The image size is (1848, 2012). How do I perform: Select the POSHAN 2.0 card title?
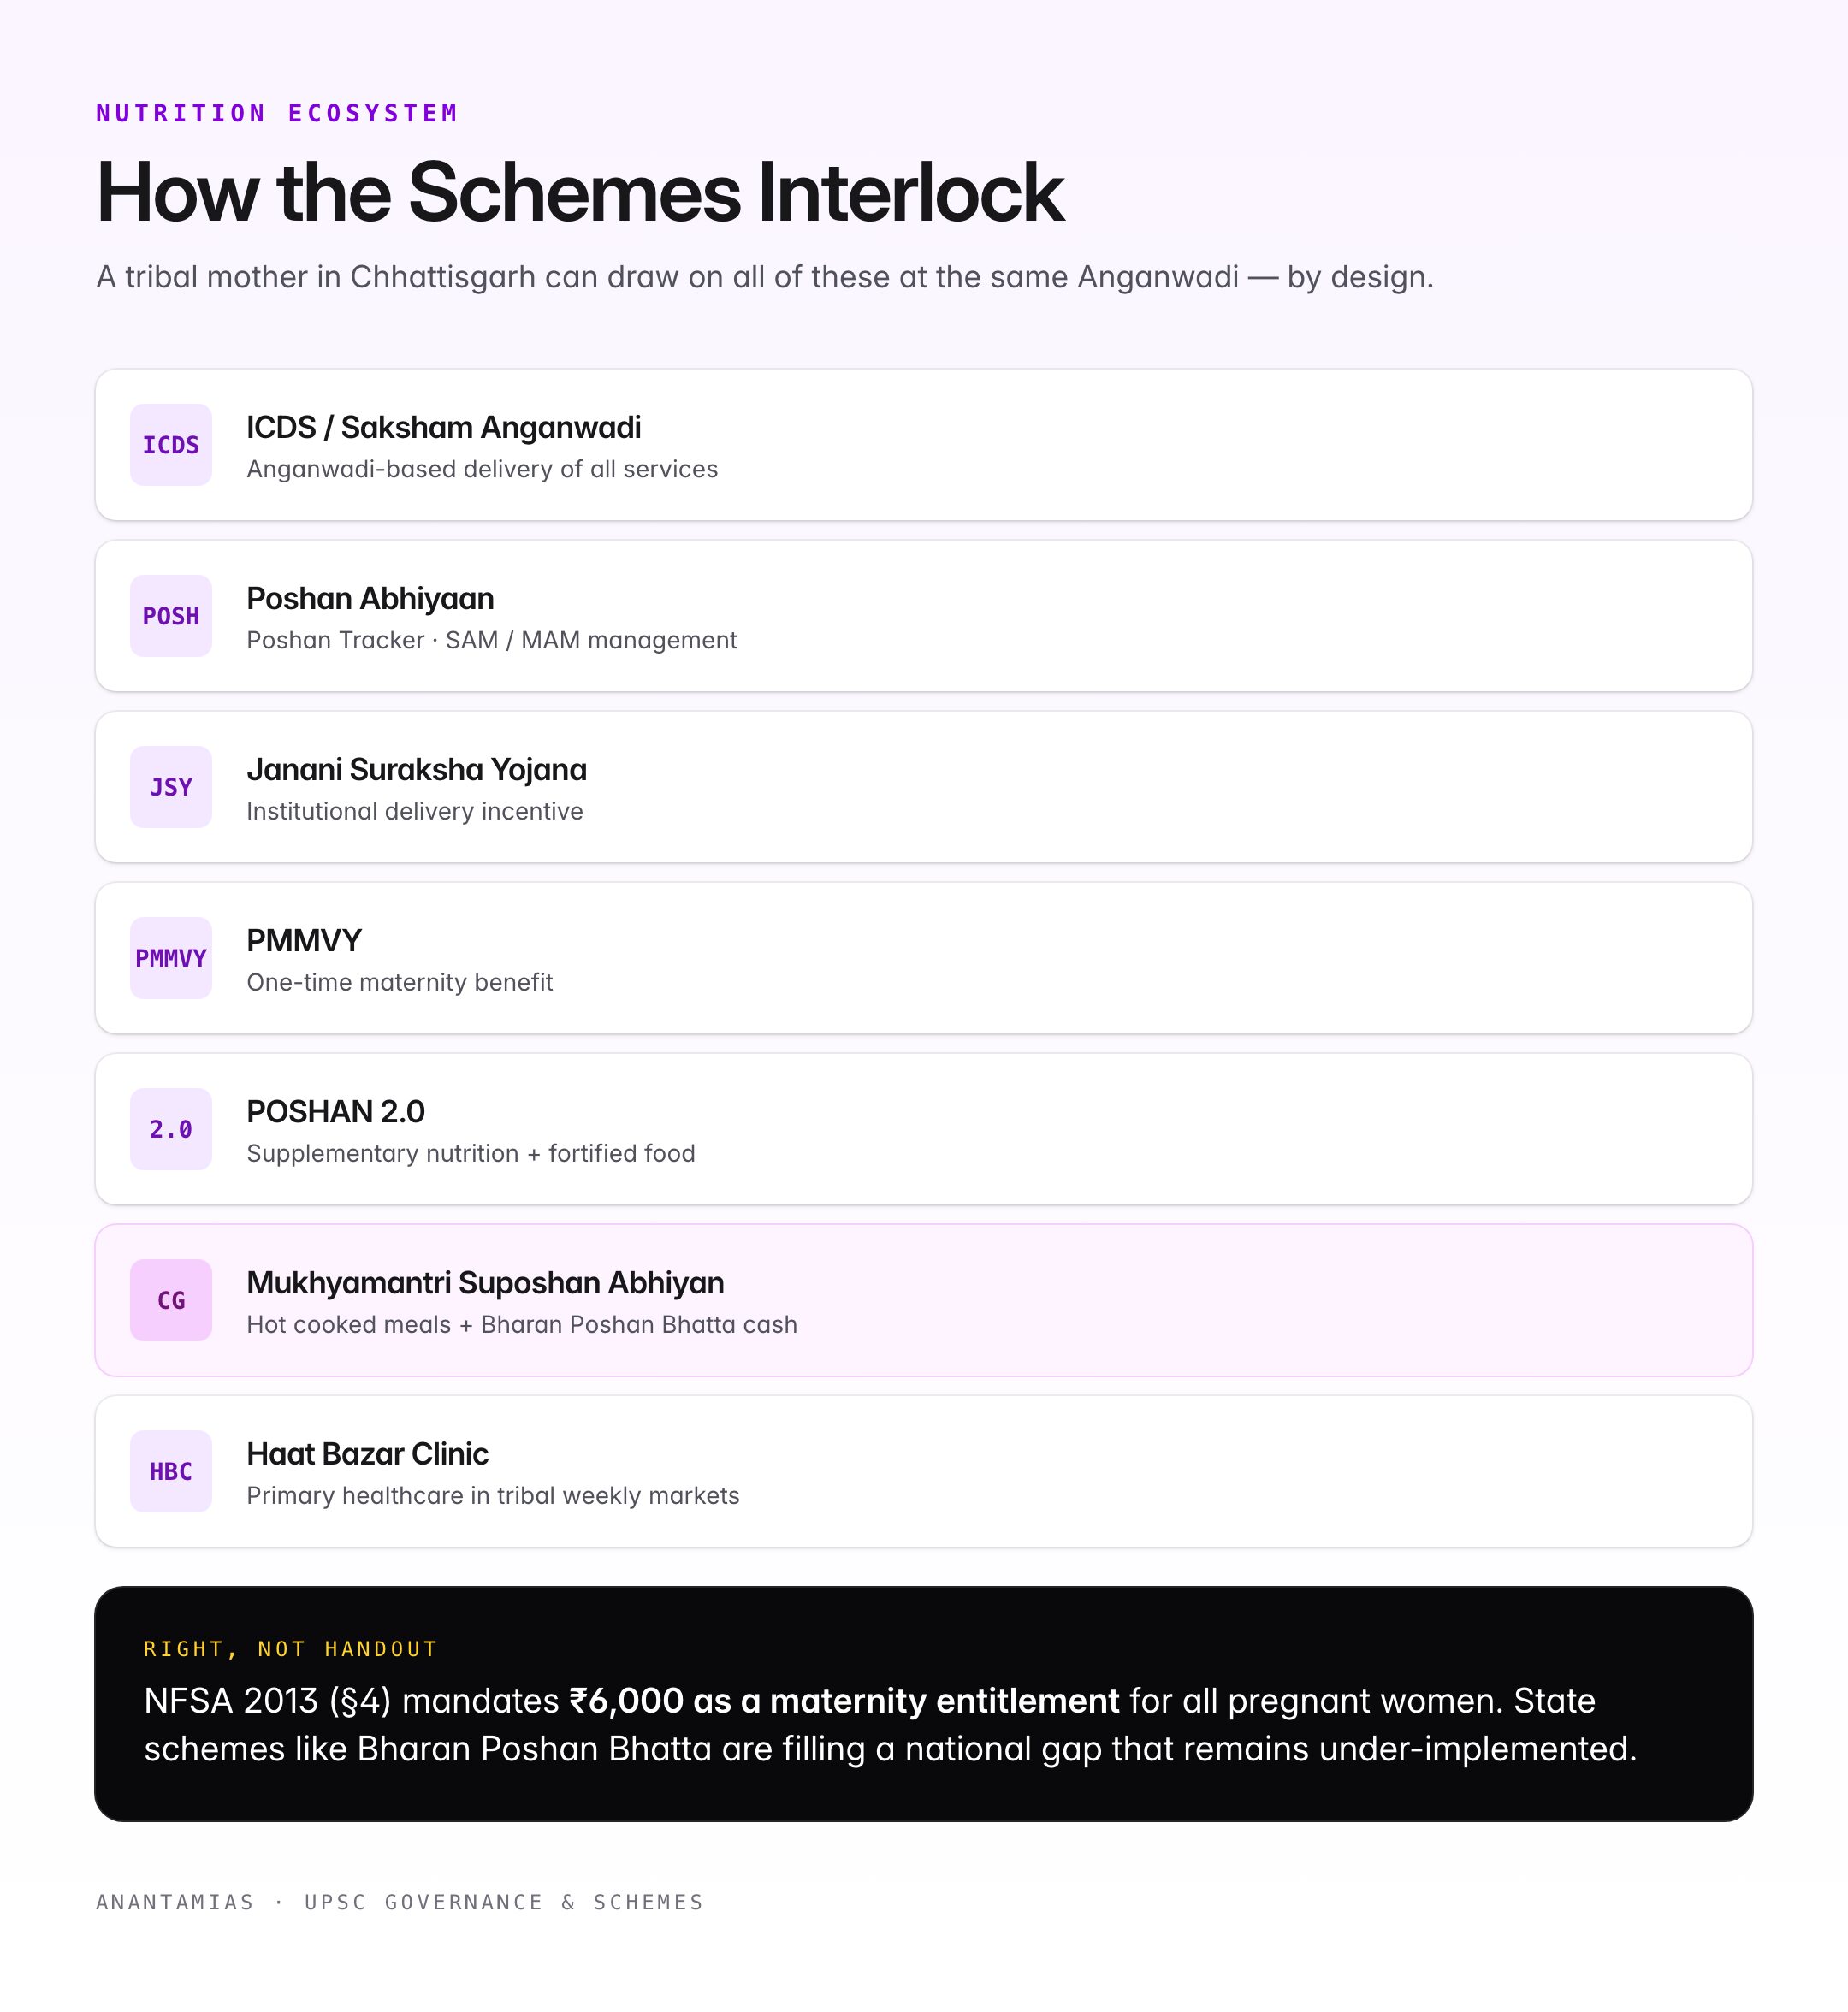pos(336,1112)
